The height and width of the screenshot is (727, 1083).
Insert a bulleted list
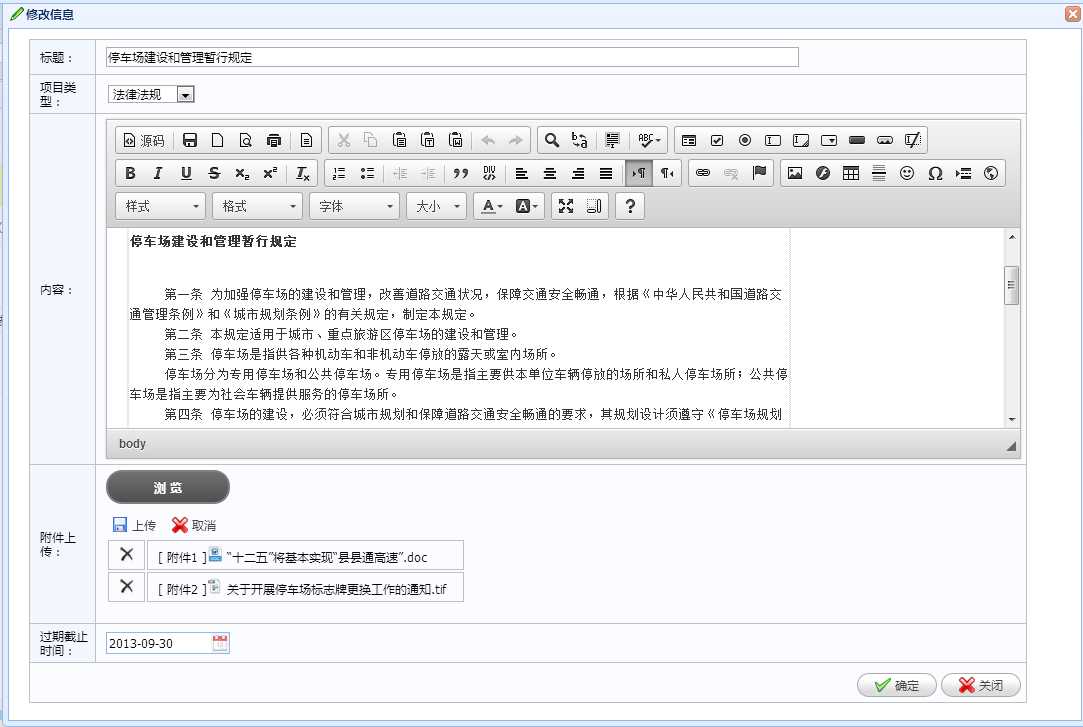coord(367,173)
